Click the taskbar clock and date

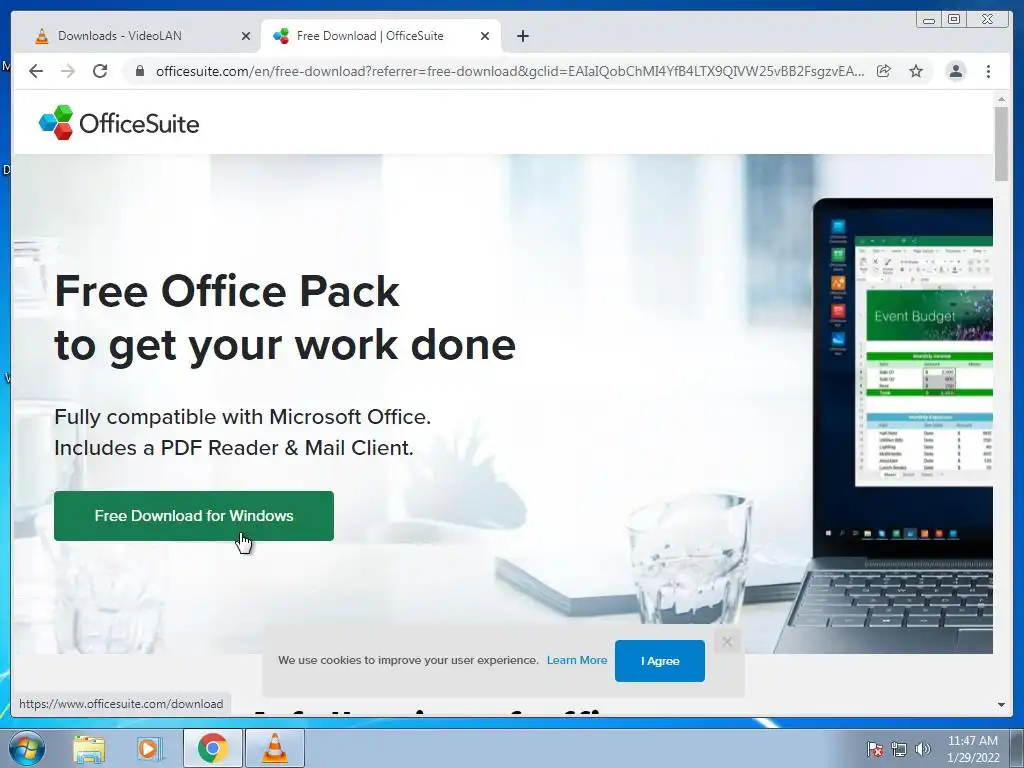[x=973, y=749]
